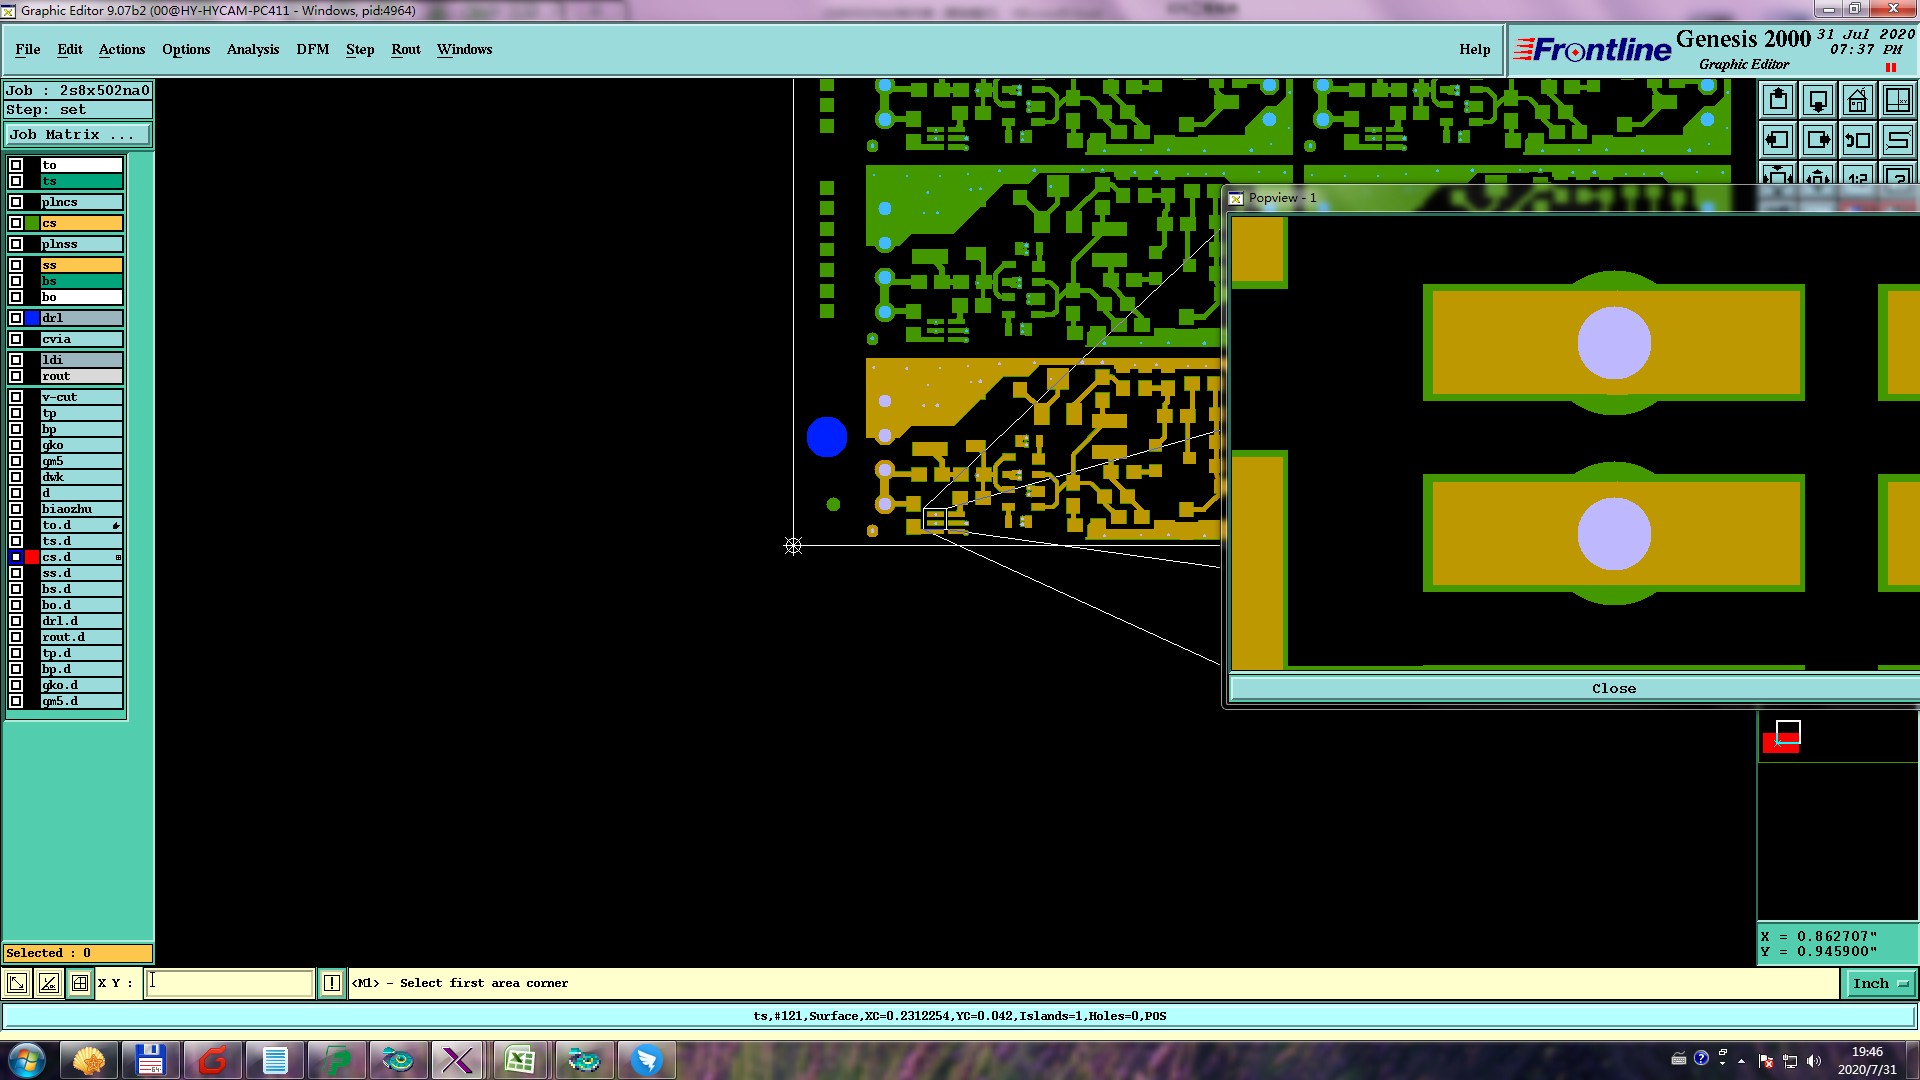Click the grid snap icon near XY
This screenshot has height=1080, width=1920.
pyautogui.click(x=80, y=983)
